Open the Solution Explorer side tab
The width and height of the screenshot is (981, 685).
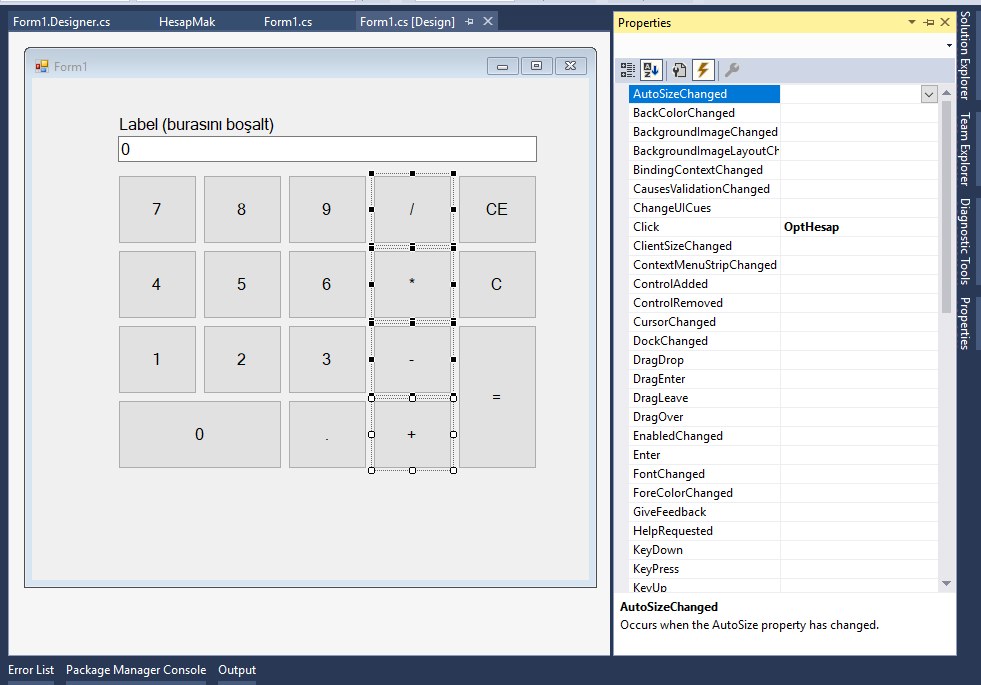(965, 55)
